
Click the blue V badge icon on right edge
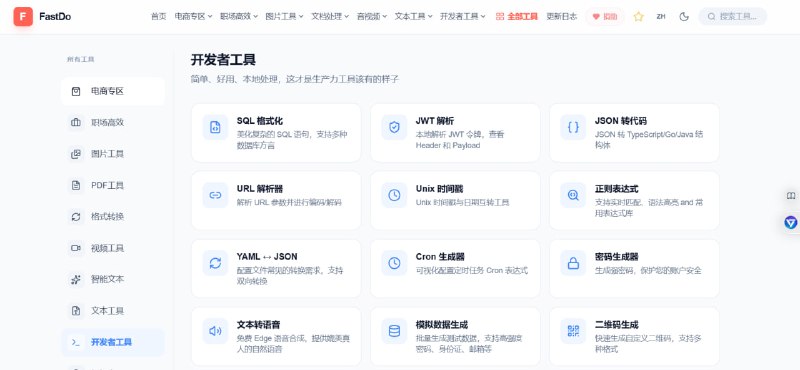point(791,222)
